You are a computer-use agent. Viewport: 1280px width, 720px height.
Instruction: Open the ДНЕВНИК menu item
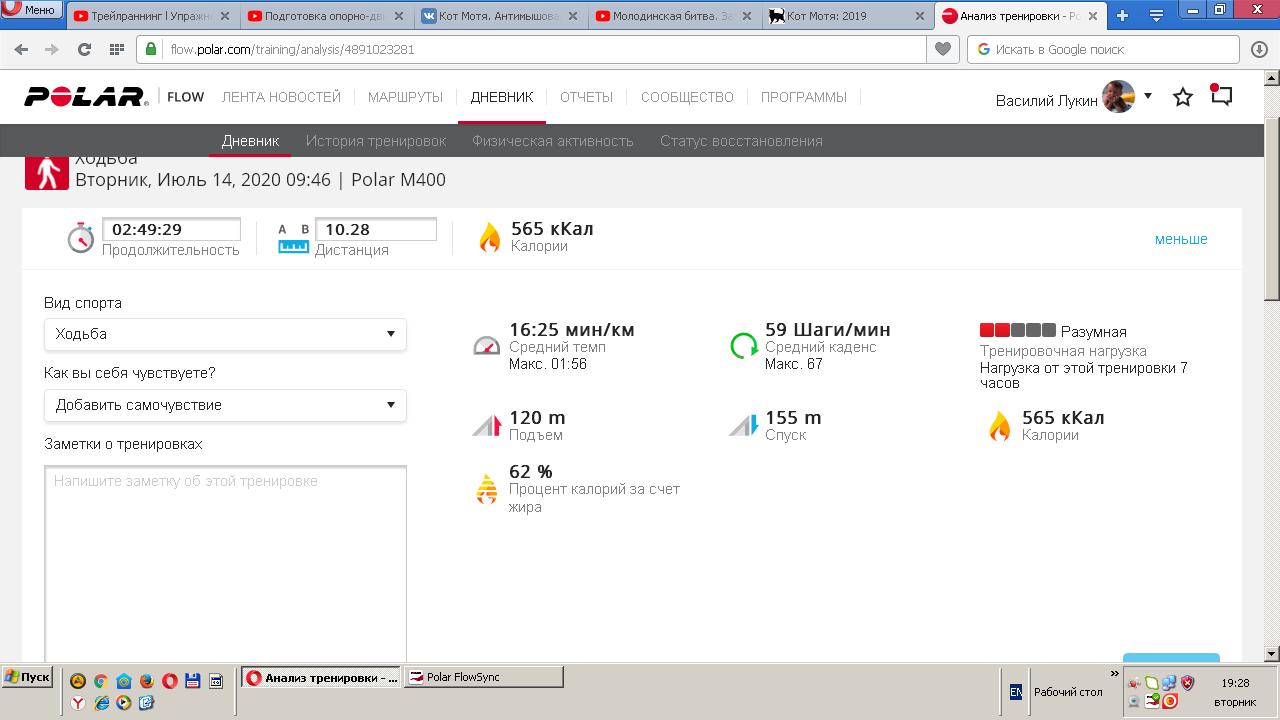502,97
